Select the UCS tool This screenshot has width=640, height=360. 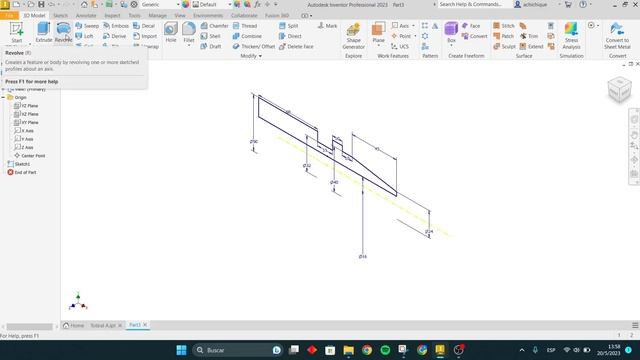point(400,47)
